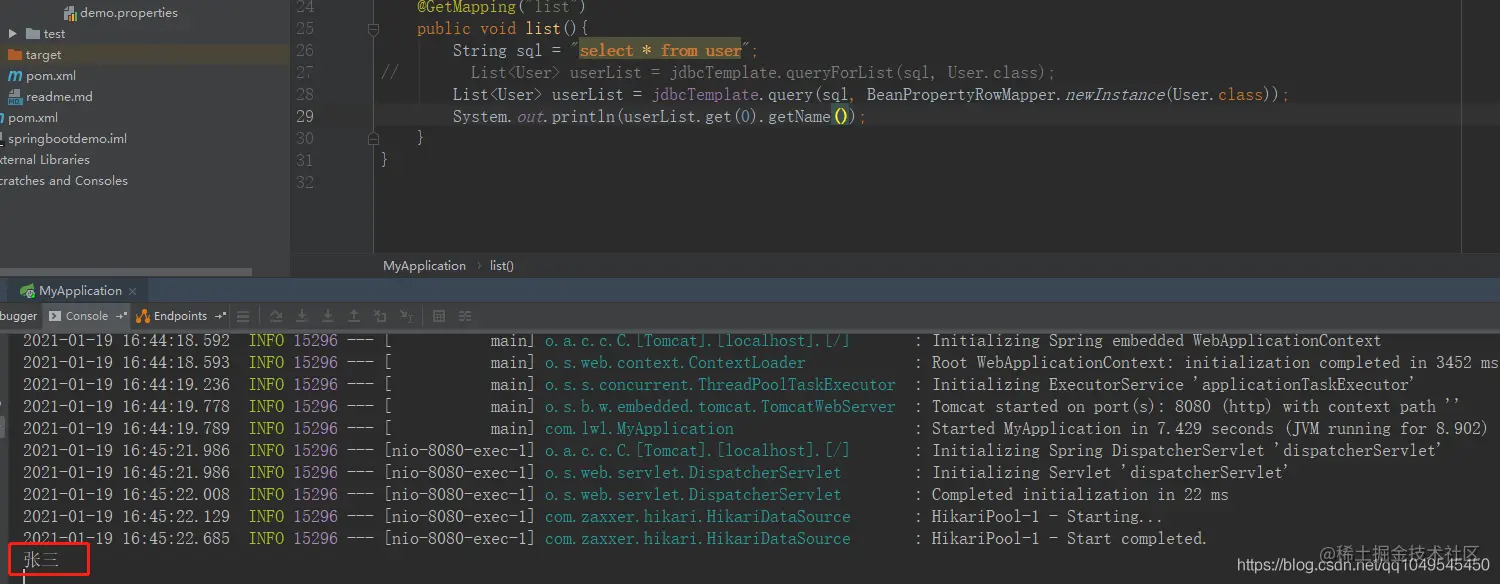The height and width of the screenshot is (584, 1500).
Task: Click "HikariPool-1 - Starting..." log message
Action: click(x=1047, y=517)
